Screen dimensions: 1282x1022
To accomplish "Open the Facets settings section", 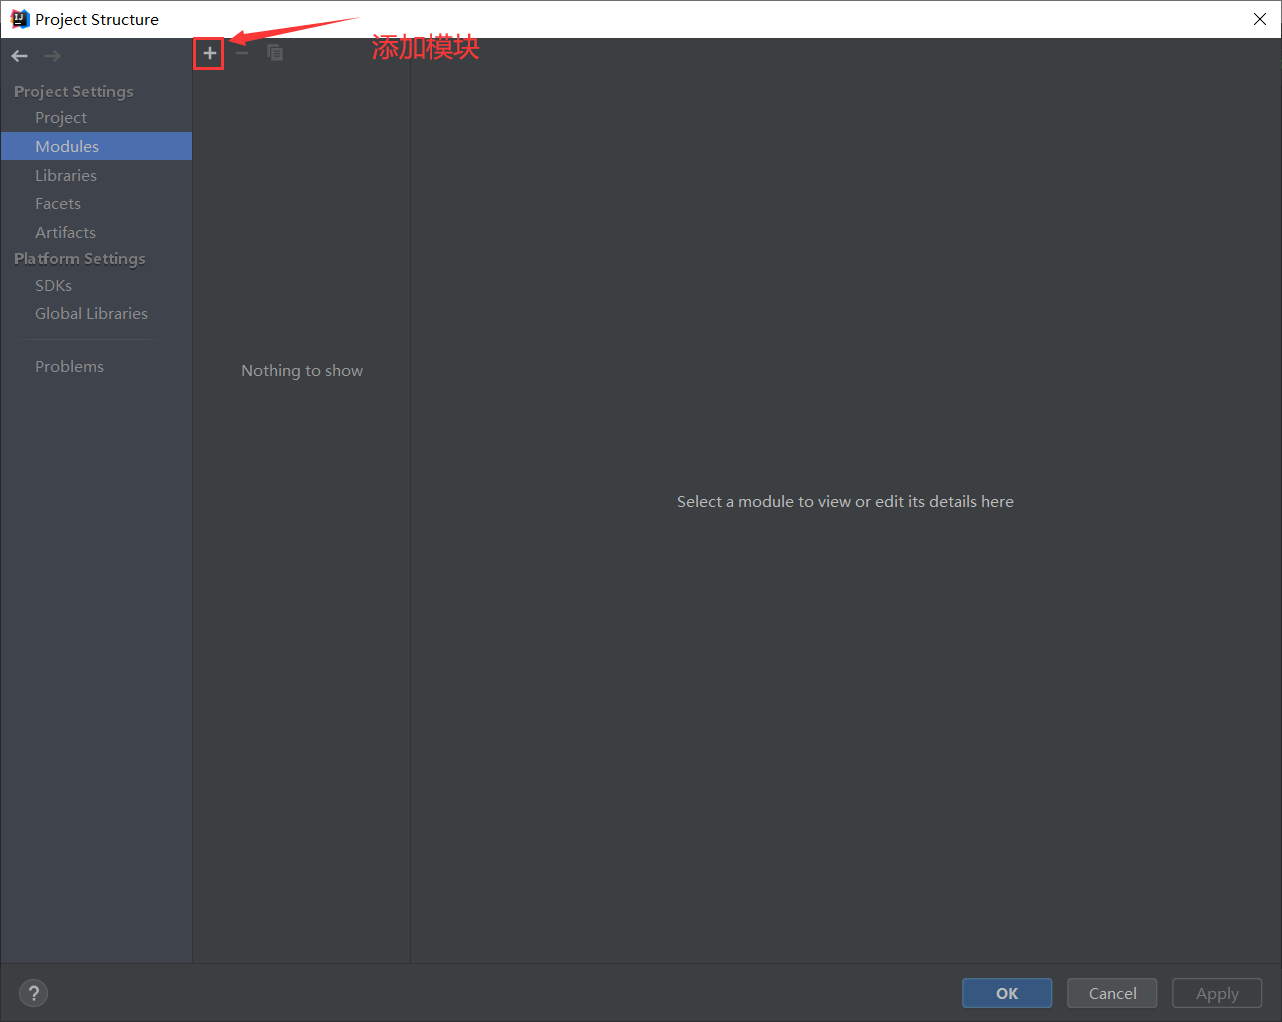I will [58, 204].
